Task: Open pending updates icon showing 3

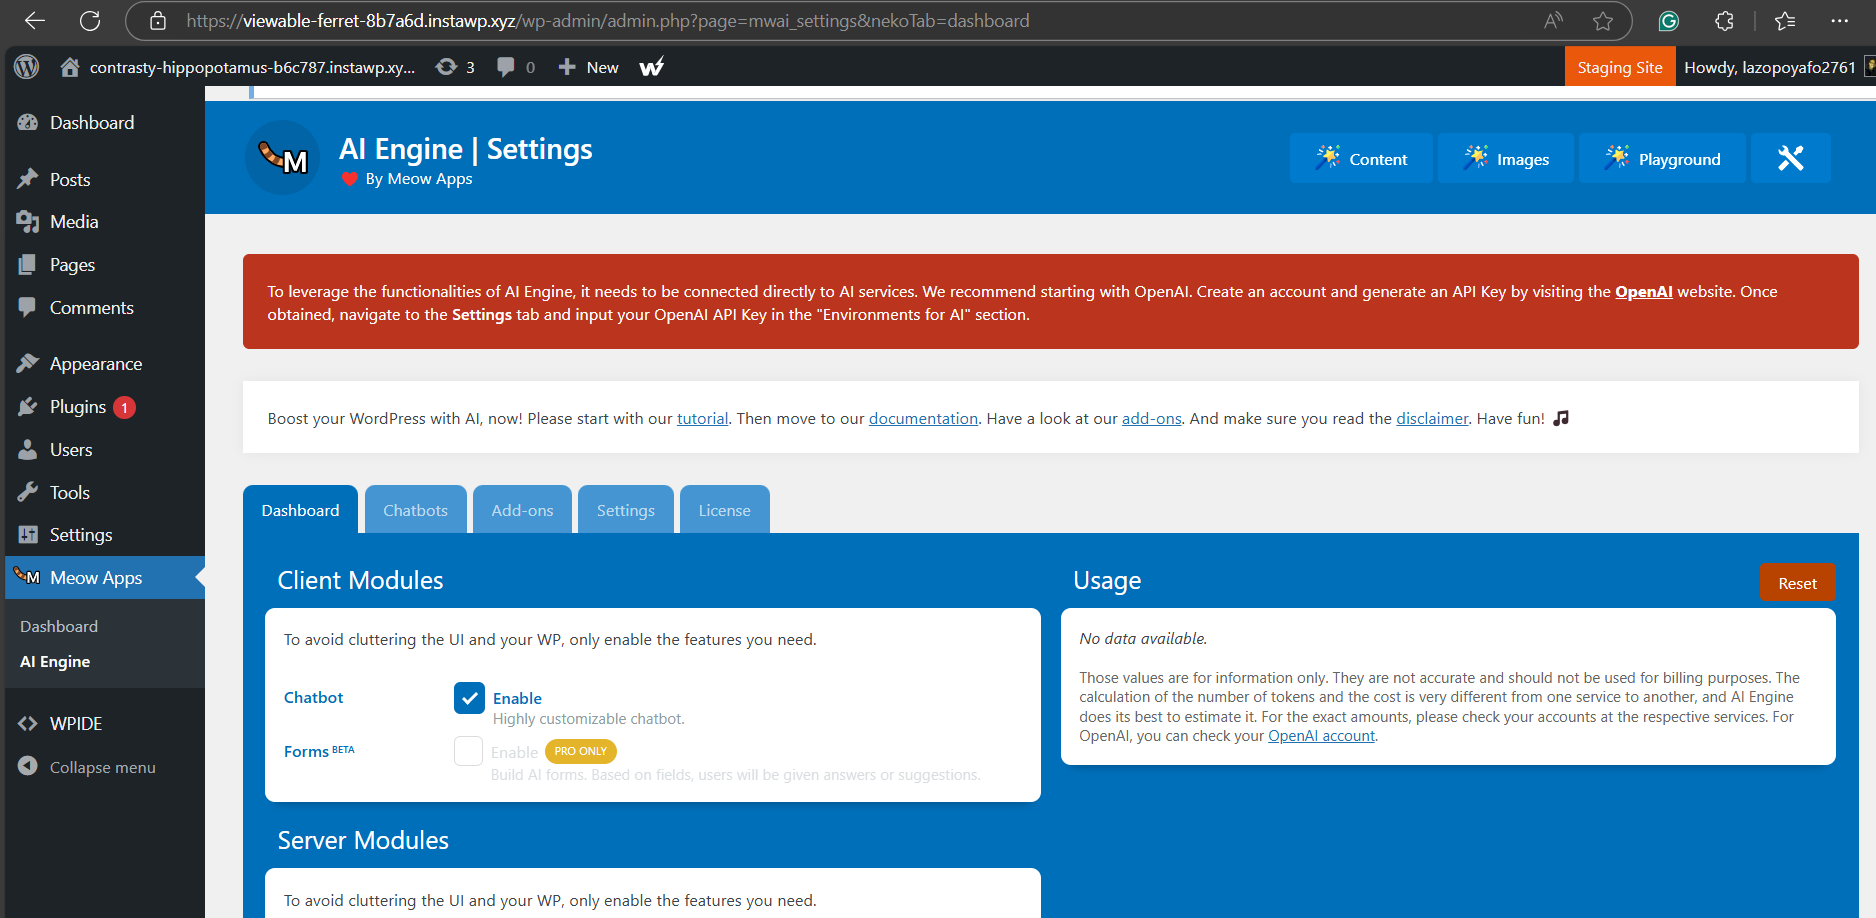Action: 455,67
